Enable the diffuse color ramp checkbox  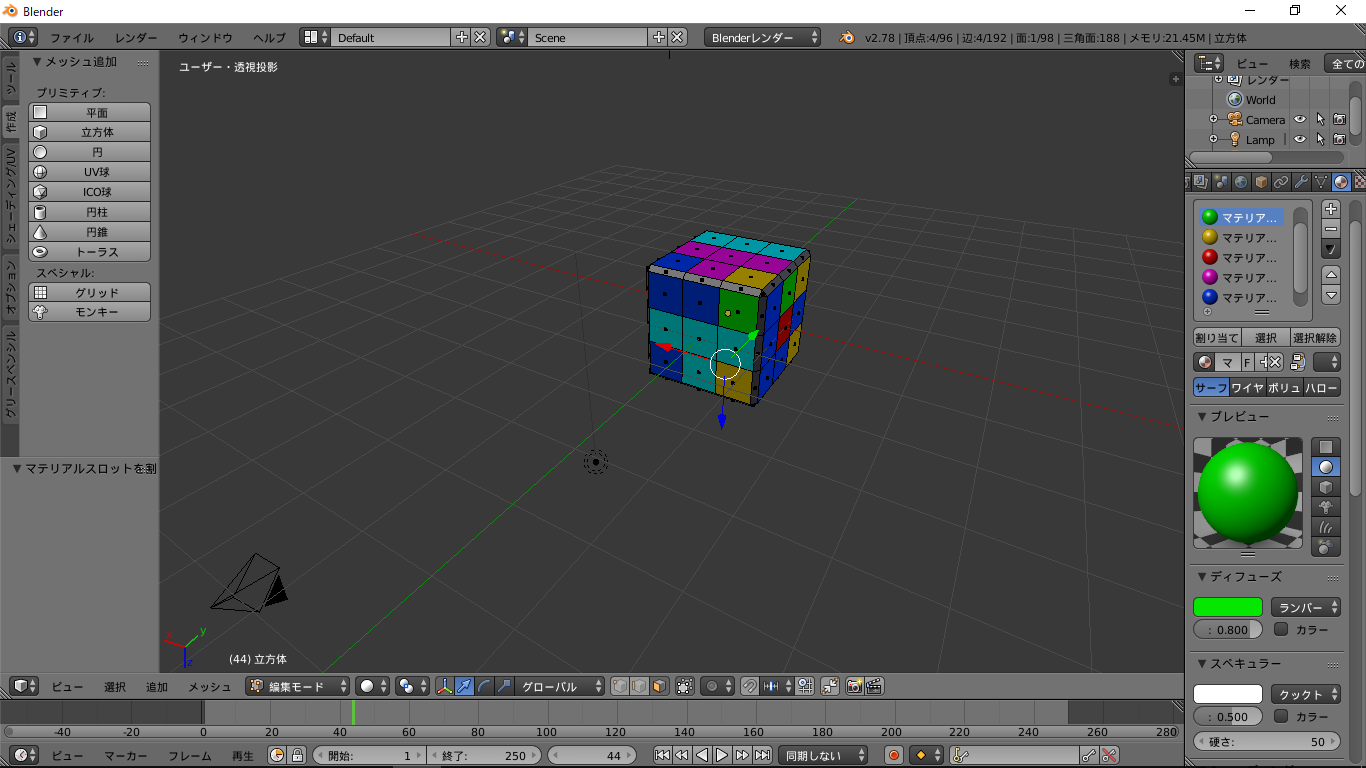point(1281,630)
